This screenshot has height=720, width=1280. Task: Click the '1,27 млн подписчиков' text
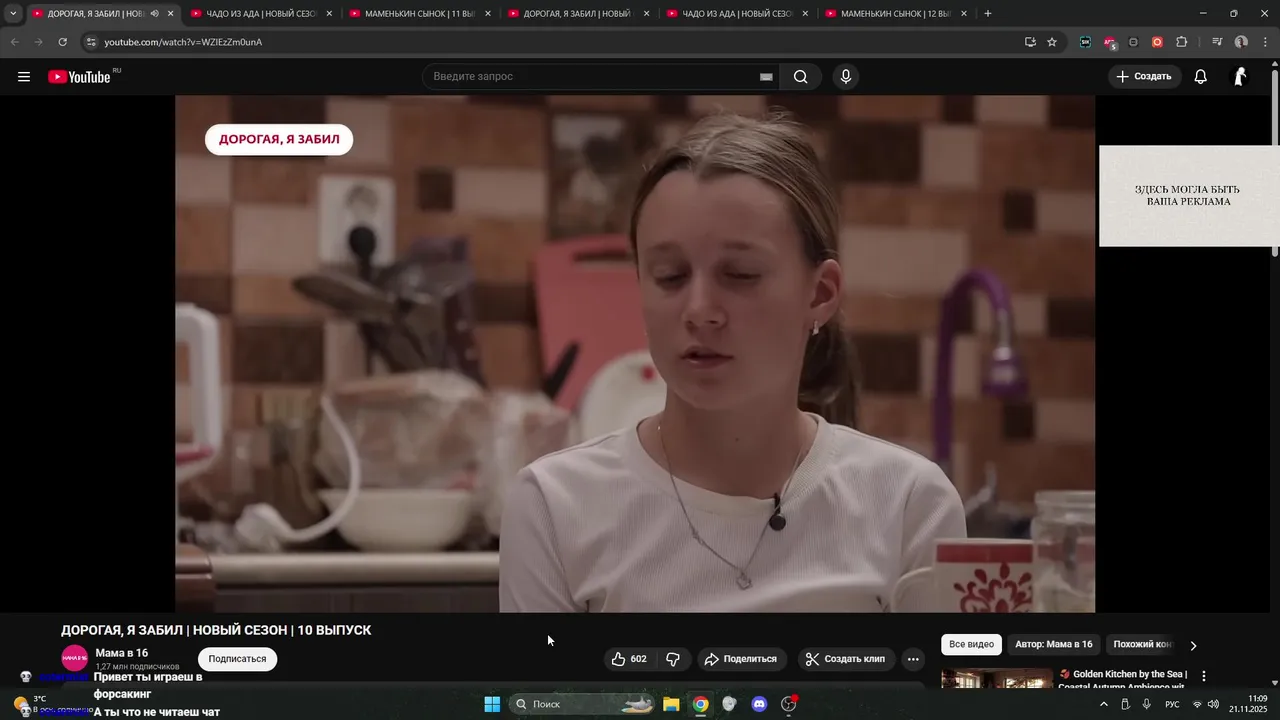137,667
